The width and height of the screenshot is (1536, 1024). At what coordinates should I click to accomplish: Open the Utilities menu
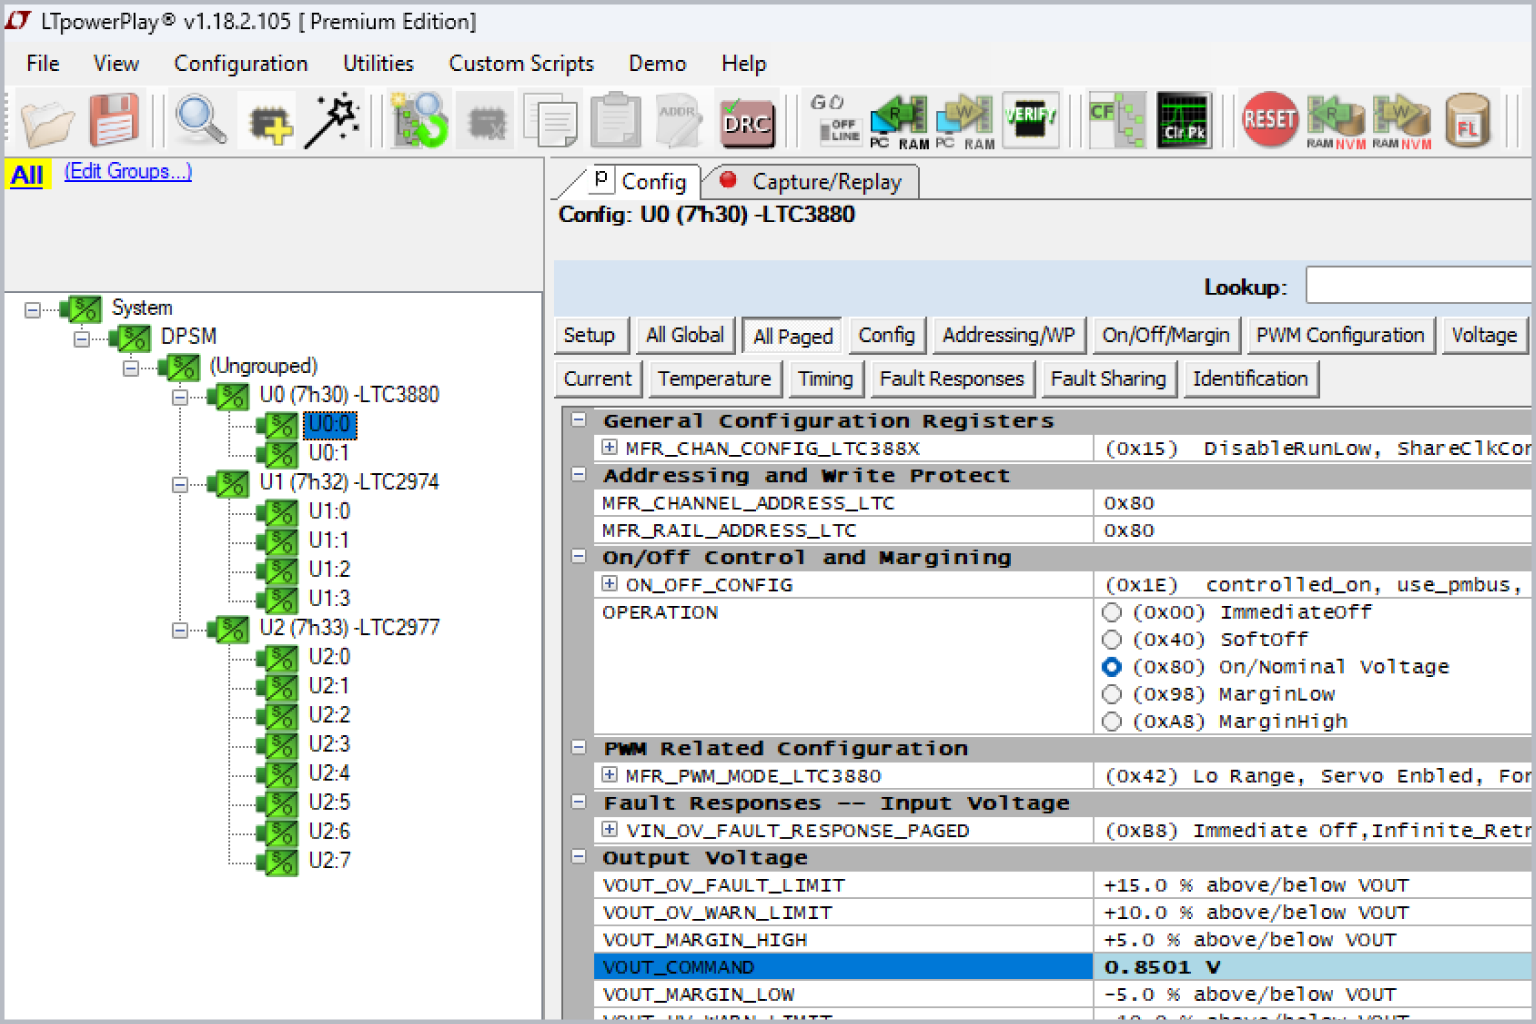click(x=378, y=63)
